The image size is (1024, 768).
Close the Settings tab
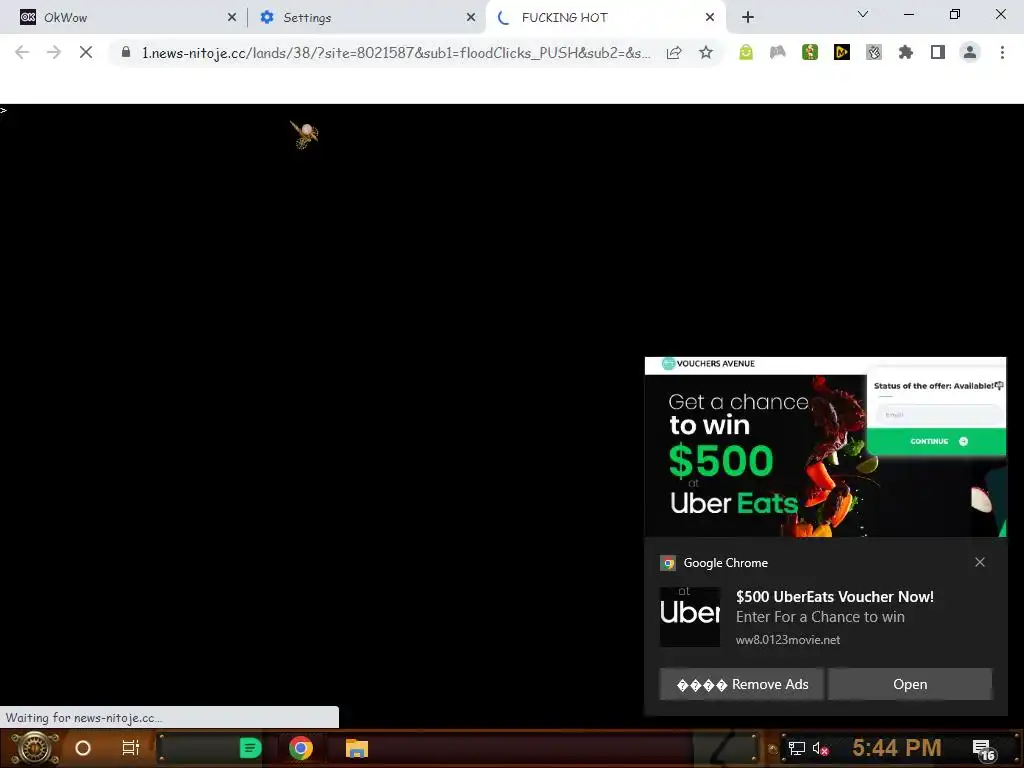coord(471,18)
